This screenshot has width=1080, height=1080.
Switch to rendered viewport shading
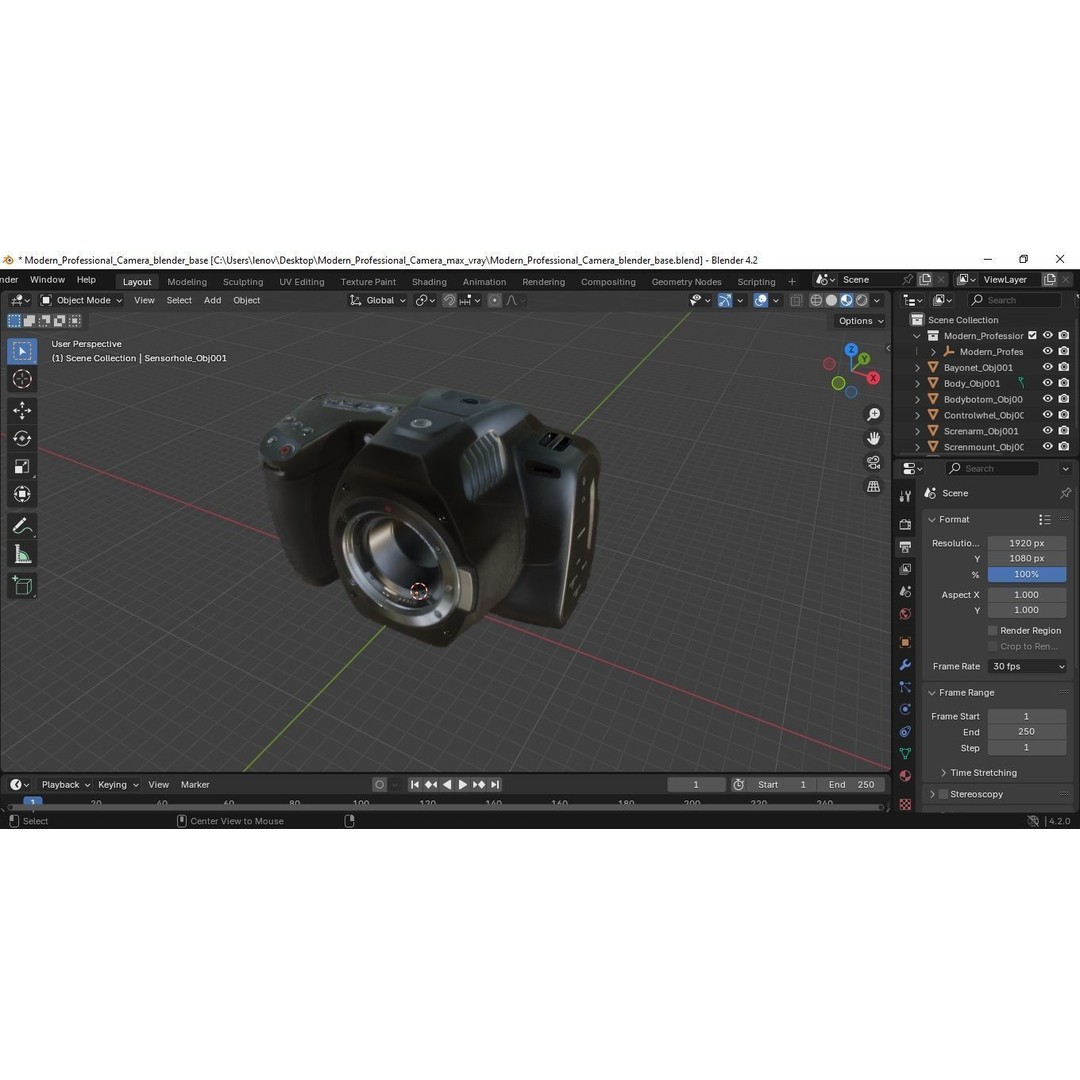862,300
